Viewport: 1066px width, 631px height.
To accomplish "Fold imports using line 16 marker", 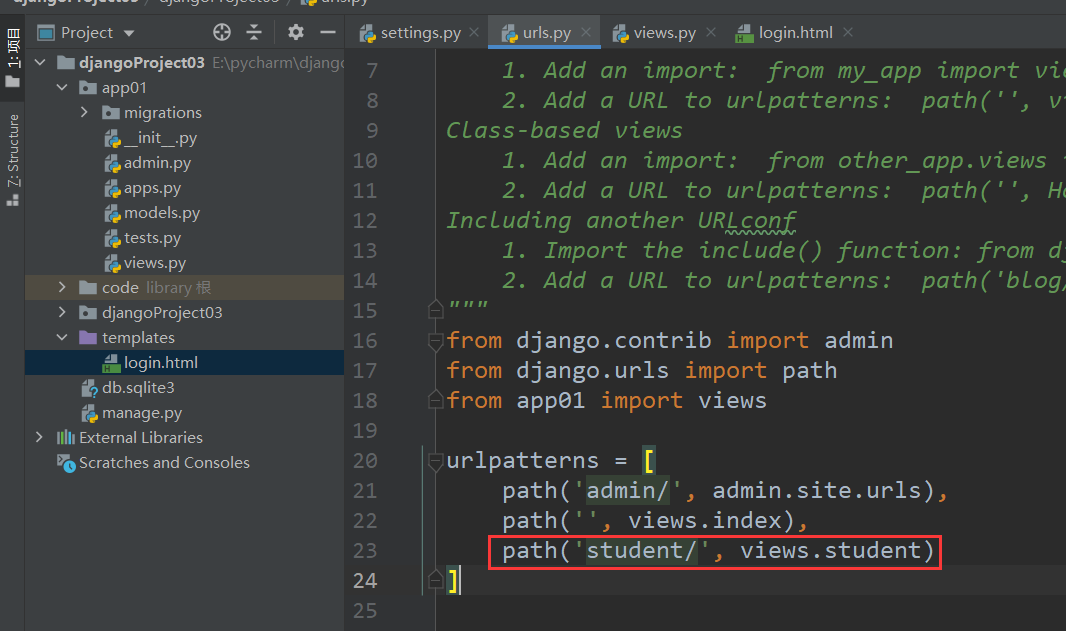I will point(436,341).
